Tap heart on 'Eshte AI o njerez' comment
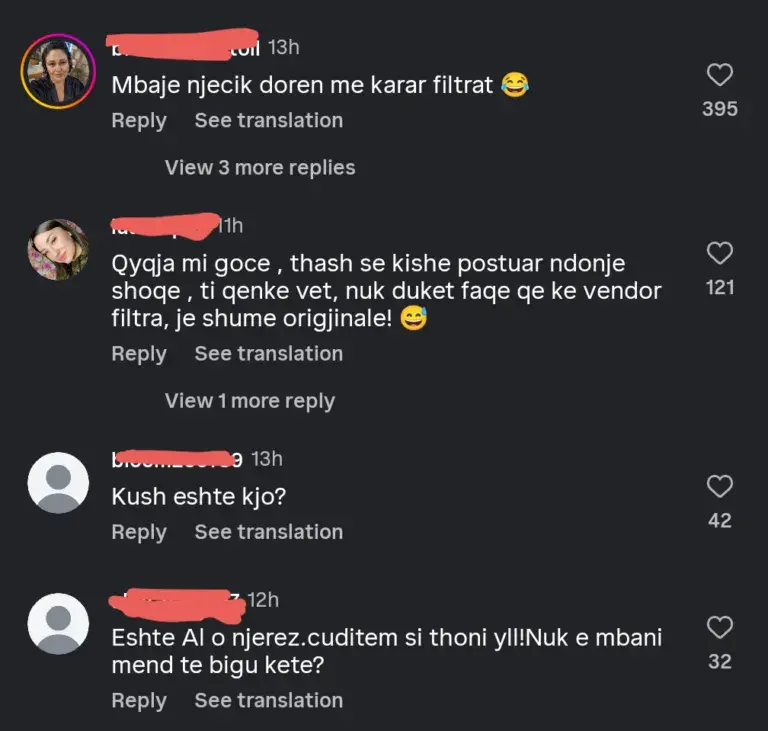This screenshot has width=768, height=731. pyautogui.click(x=719, y=628)
